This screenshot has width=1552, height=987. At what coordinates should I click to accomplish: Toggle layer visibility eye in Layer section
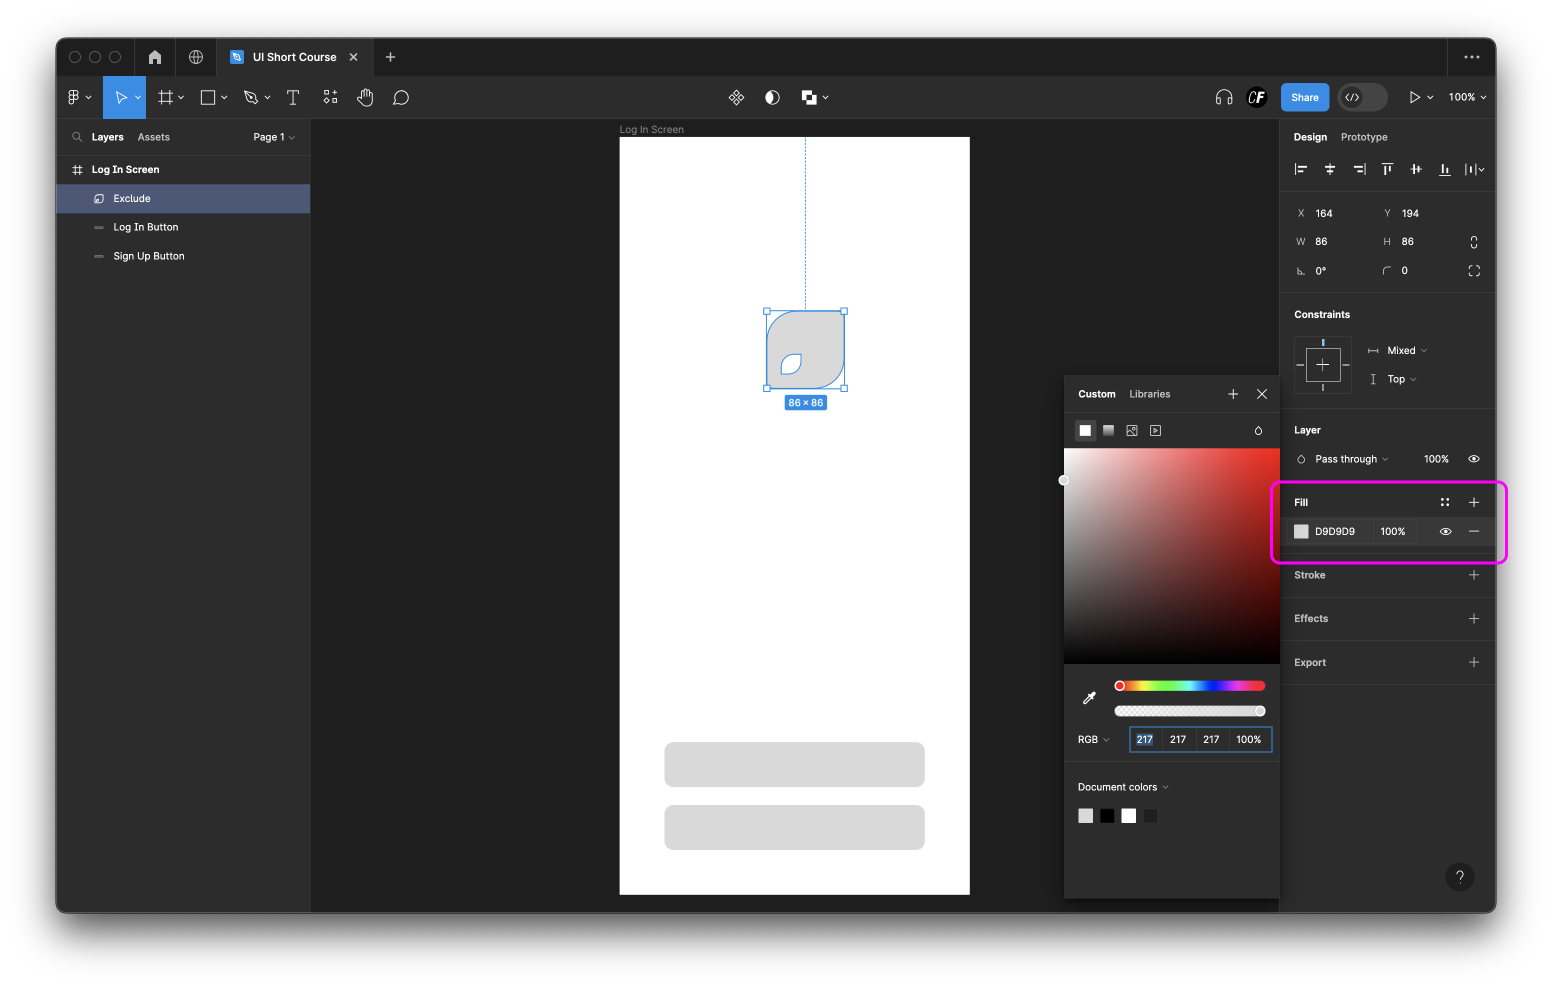pyautogui.click(x=1473, y=459)
